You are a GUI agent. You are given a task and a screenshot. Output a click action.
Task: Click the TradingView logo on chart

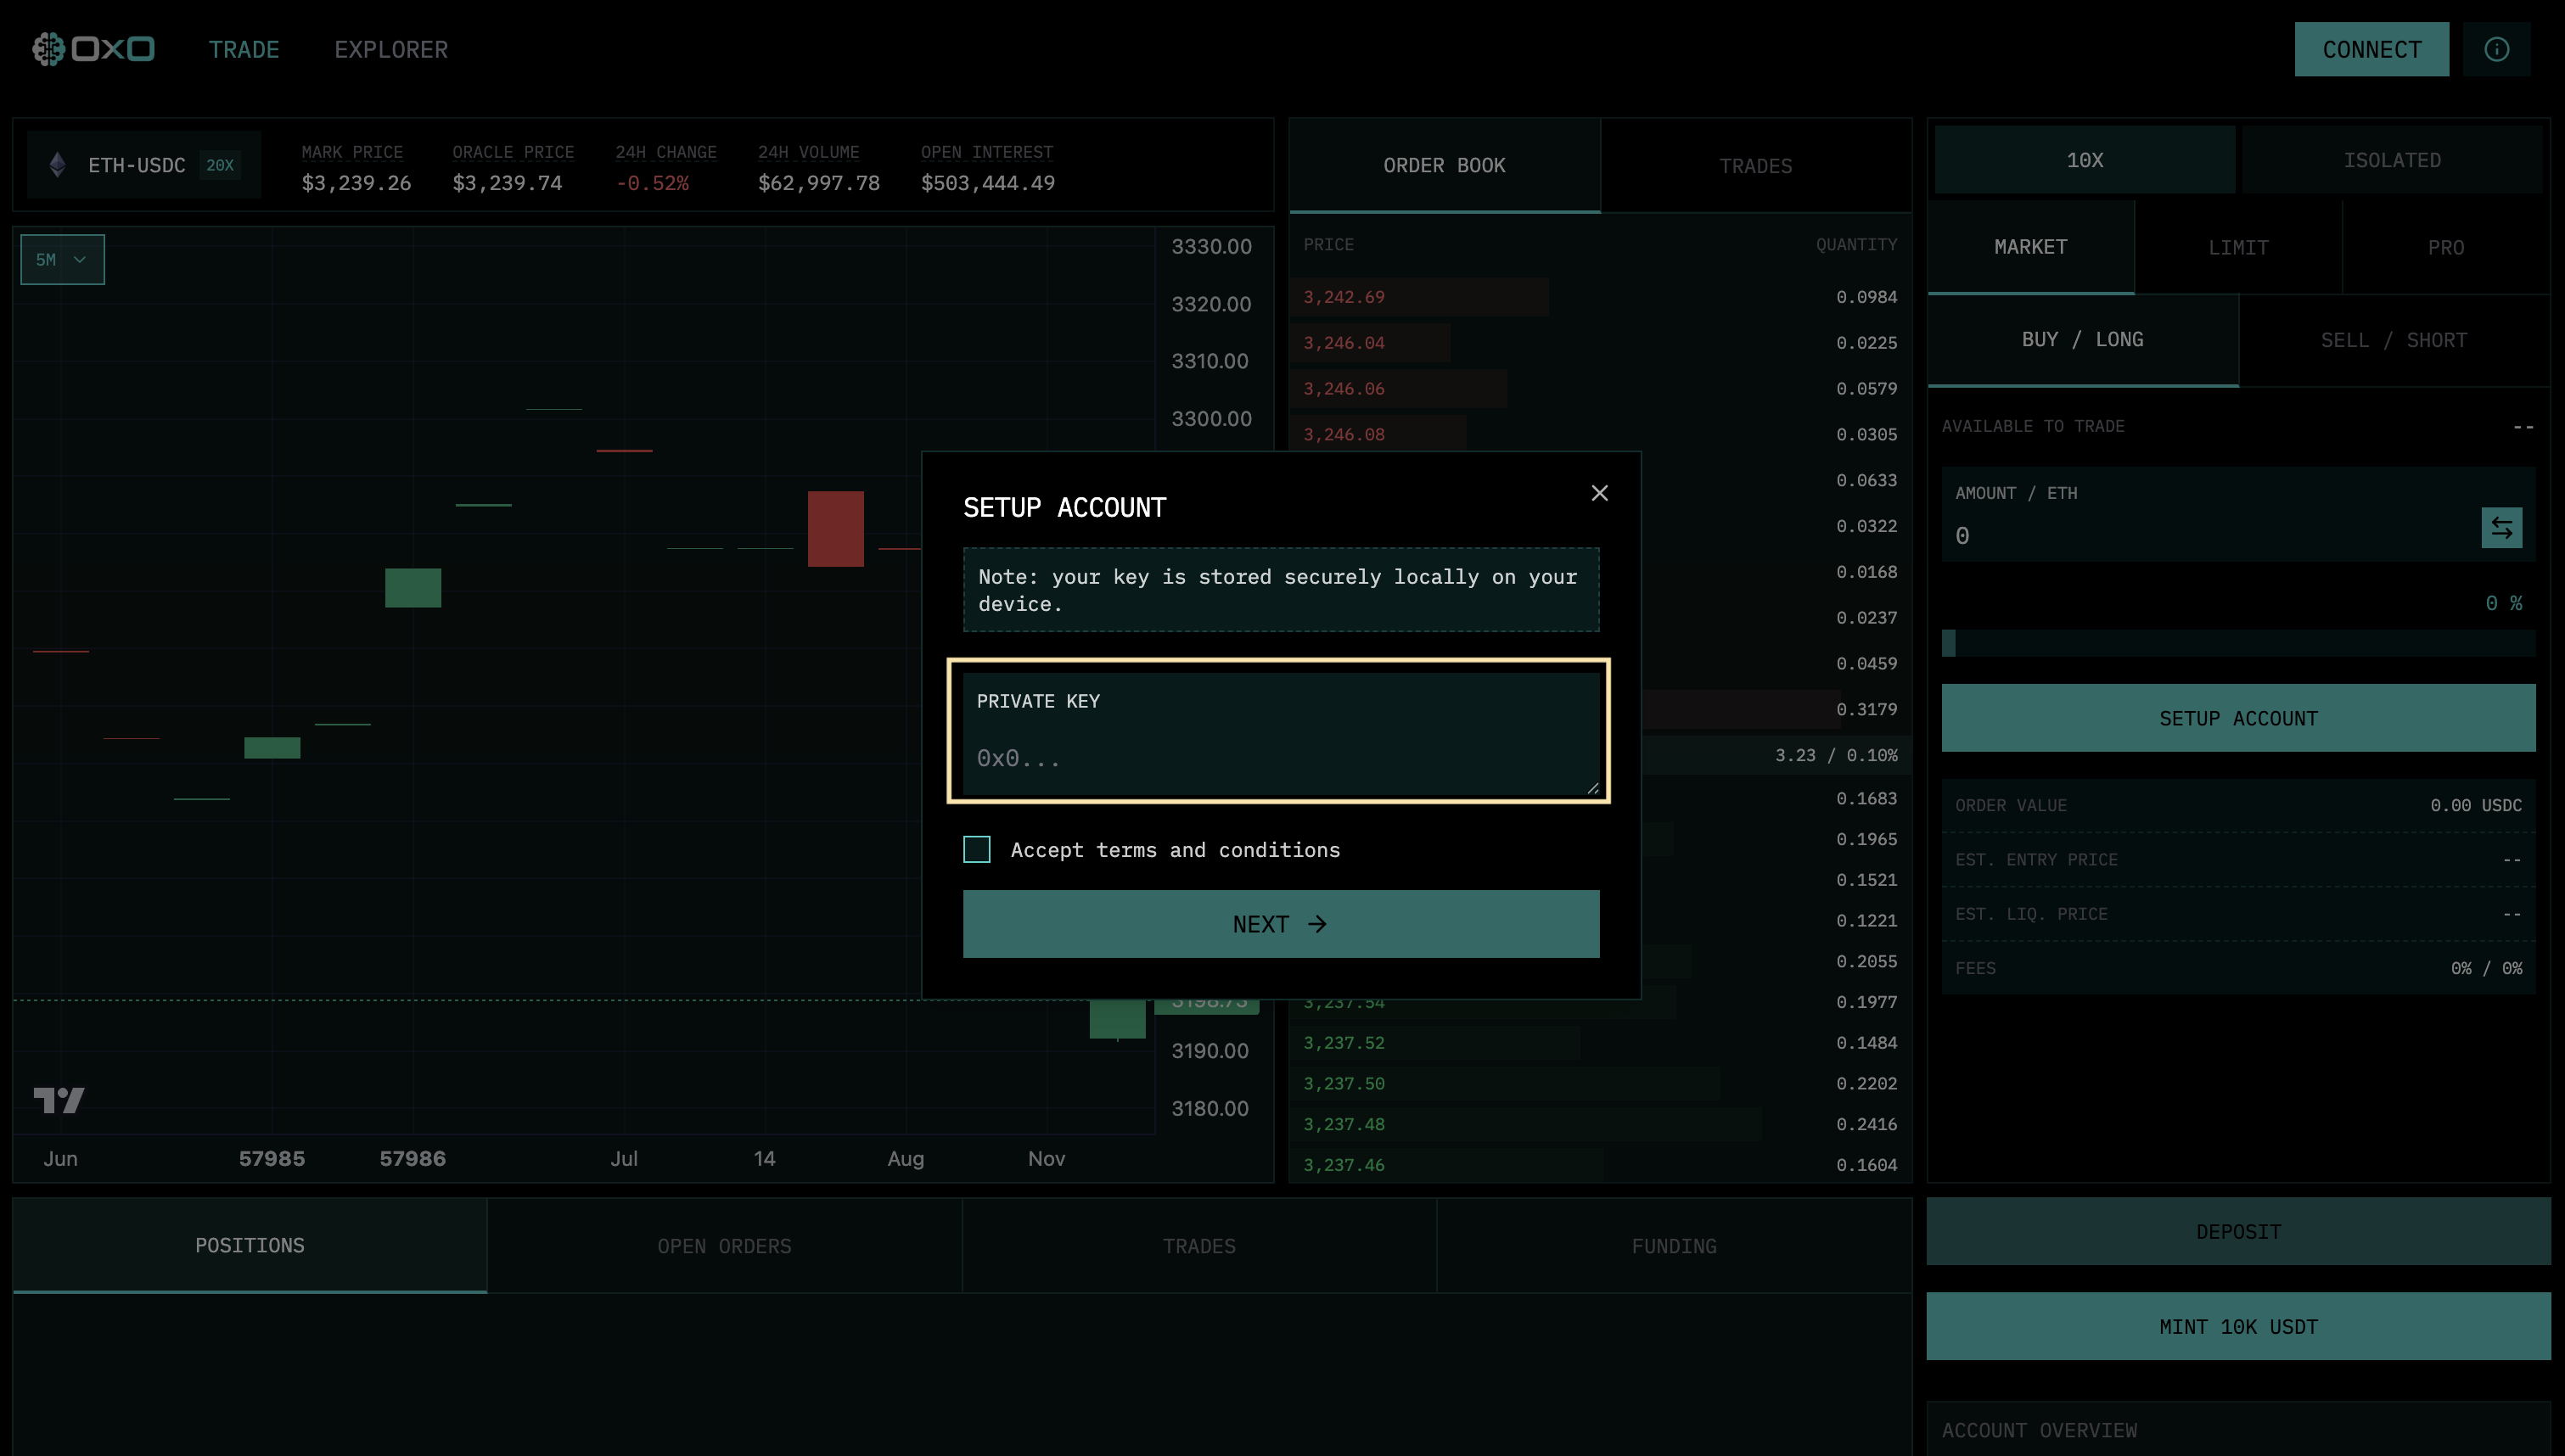59,1100
